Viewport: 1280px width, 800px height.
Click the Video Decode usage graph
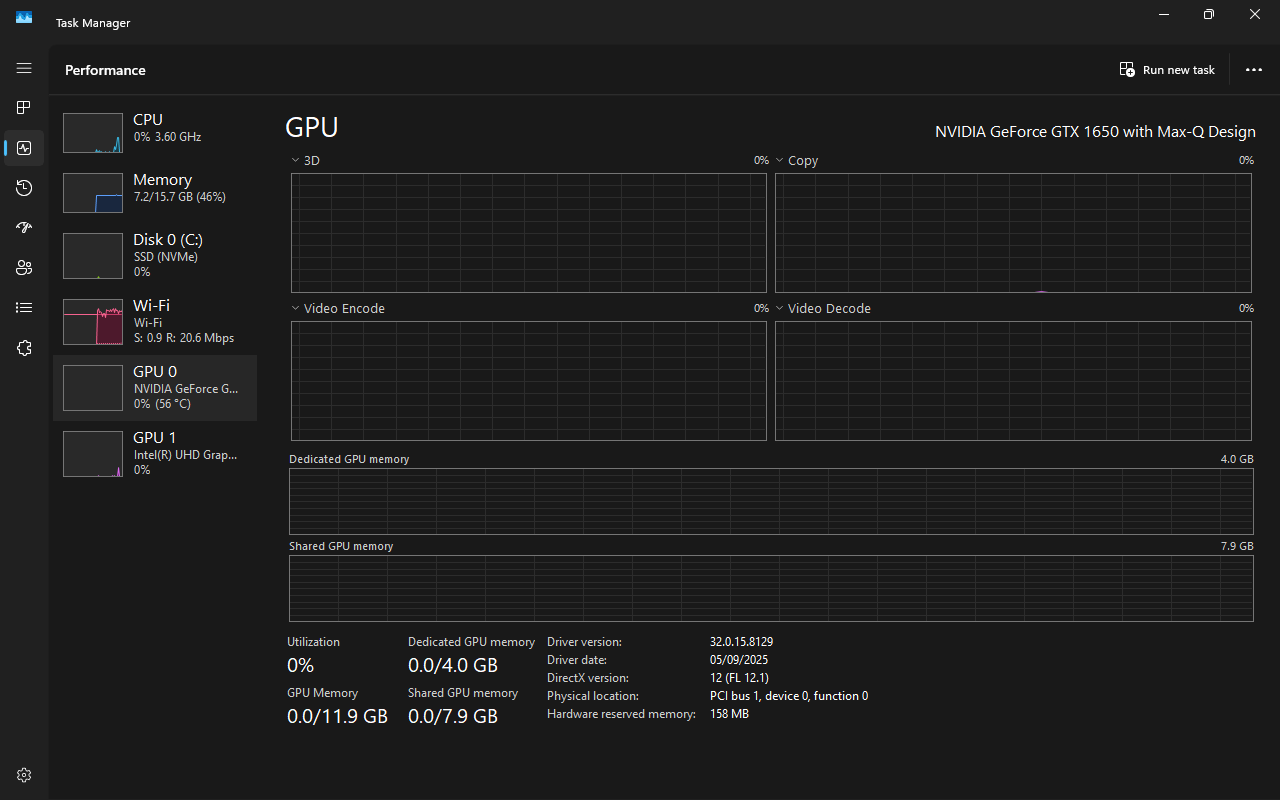1013,381
